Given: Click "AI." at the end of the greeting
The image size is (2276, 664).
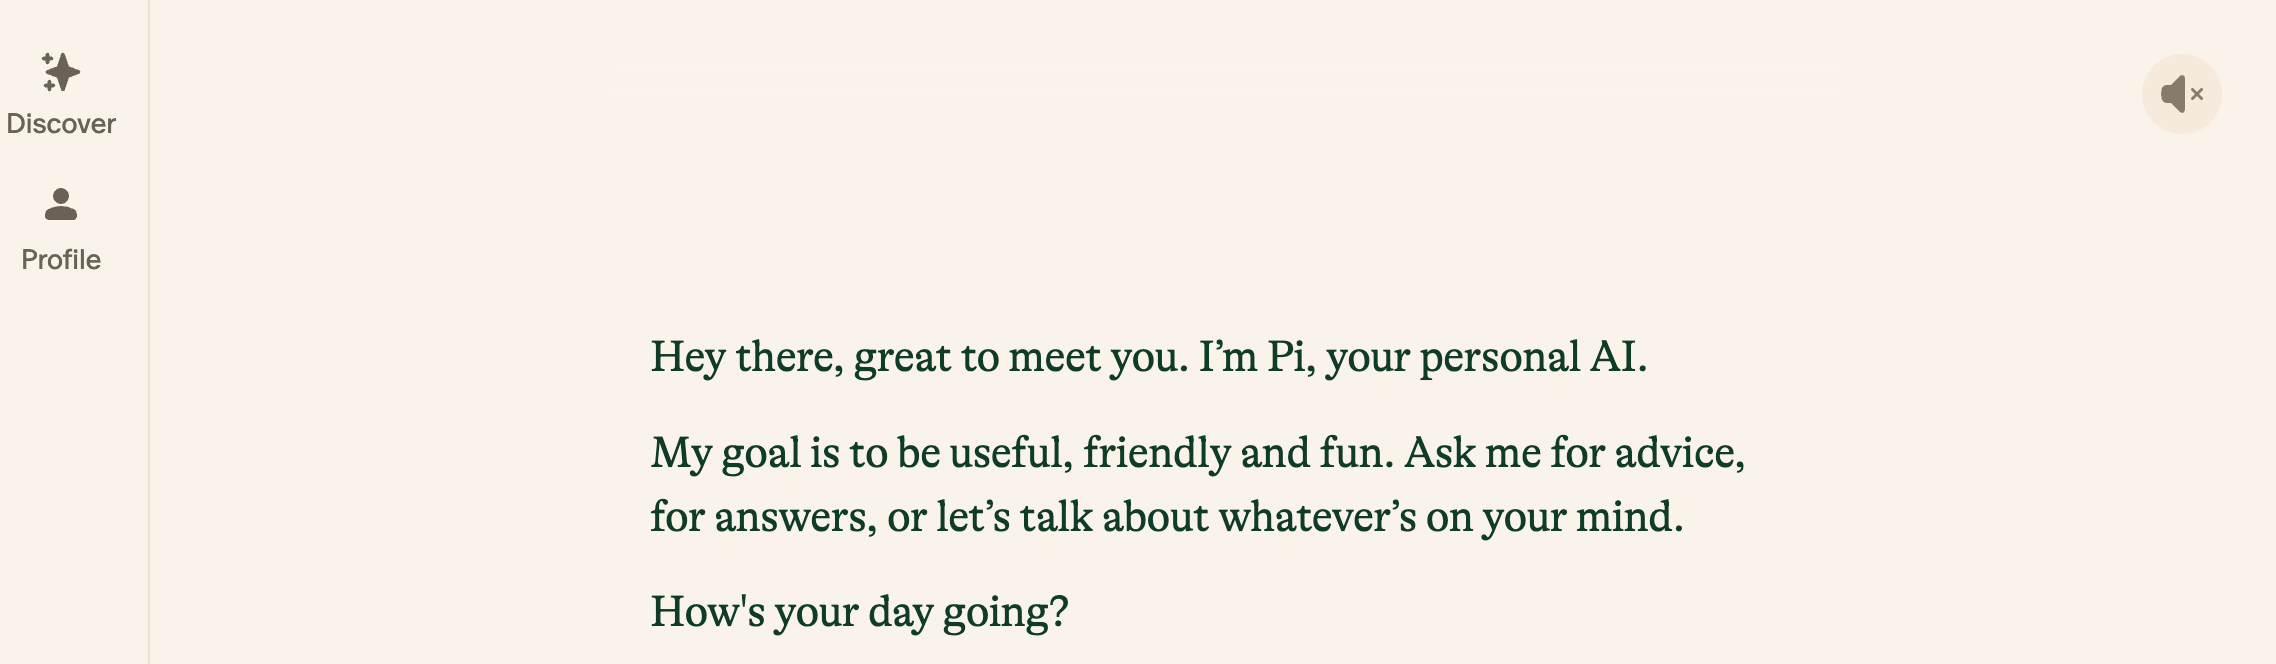Looking at the screenshot, I should tap(1618, 357).
